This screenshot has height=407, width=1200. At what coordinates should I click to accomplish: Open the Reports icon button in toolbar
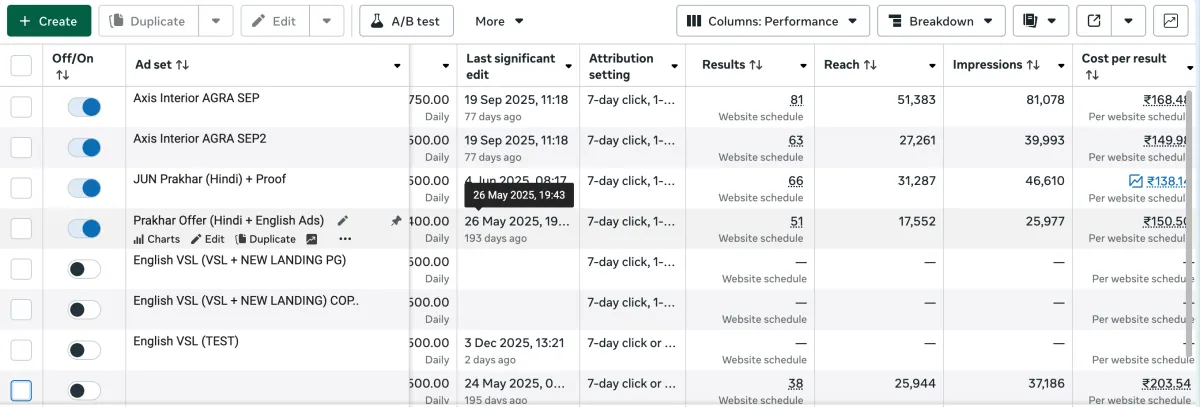click(x=1040, y=21)
